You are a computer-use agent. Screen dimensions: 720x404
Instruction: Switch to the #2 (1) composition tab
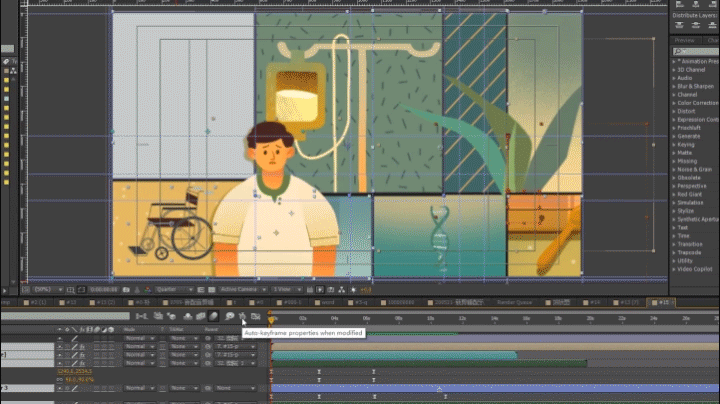click(x=35, y=302)
